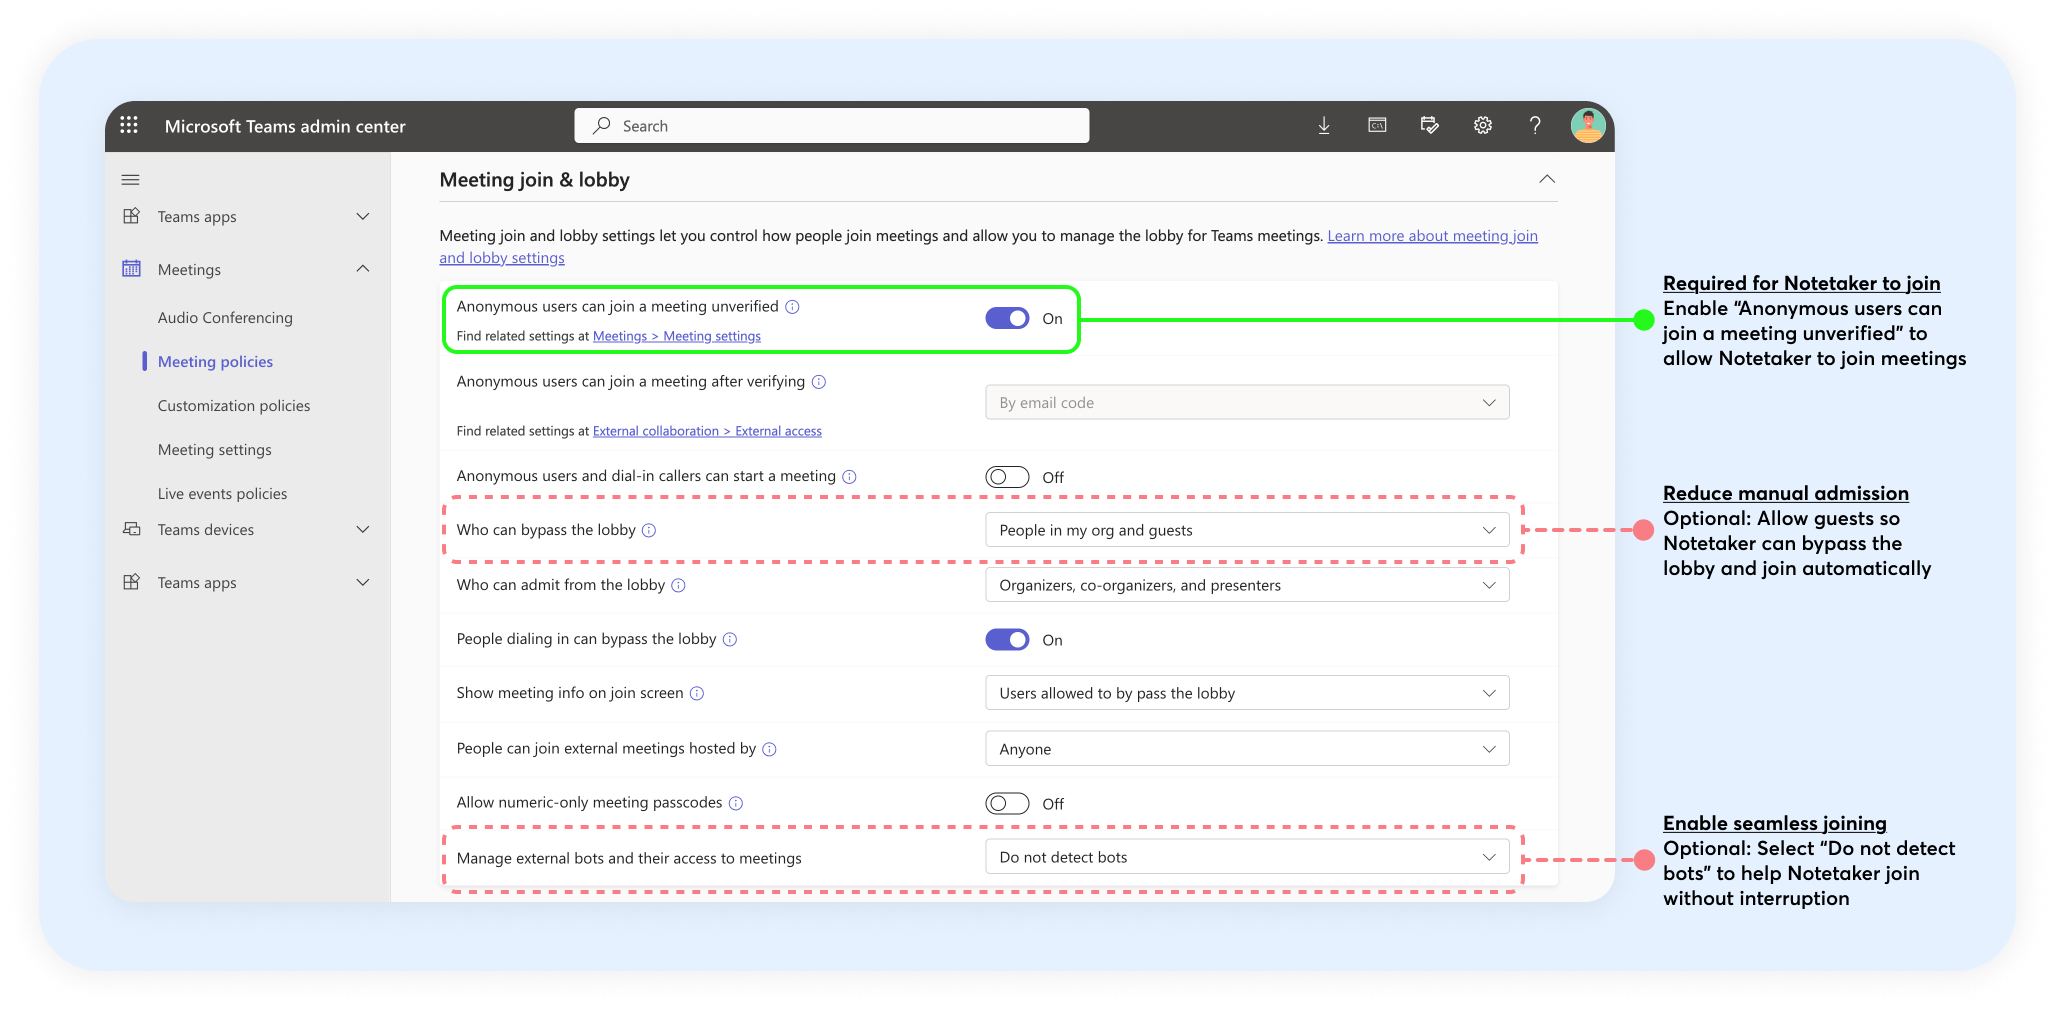Click 'Manage external bots and their access to meetings' label
The width and height of the screenshot is (2055, 1010).
[629, 858]
